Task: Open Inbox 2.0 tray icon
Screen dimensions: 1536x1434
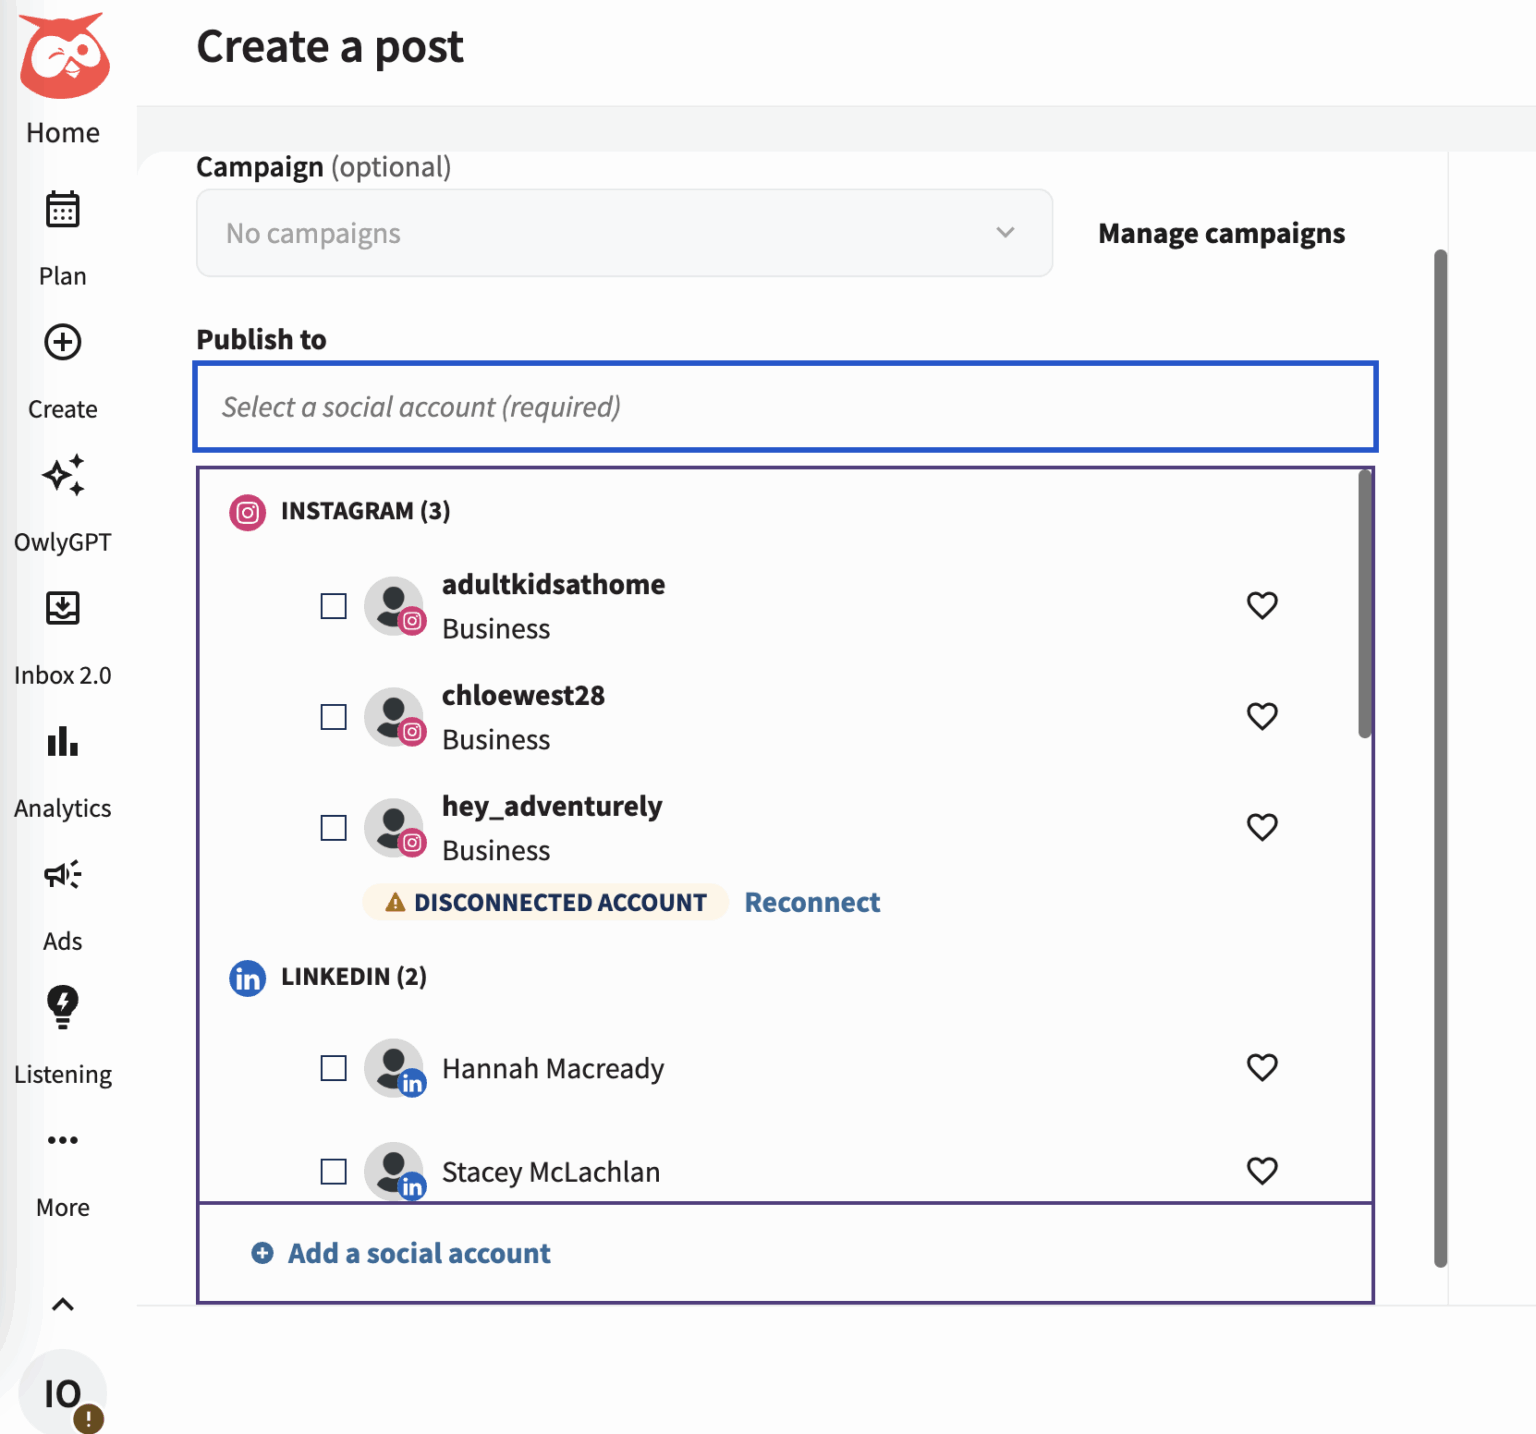Action: (x=63, y=608)
